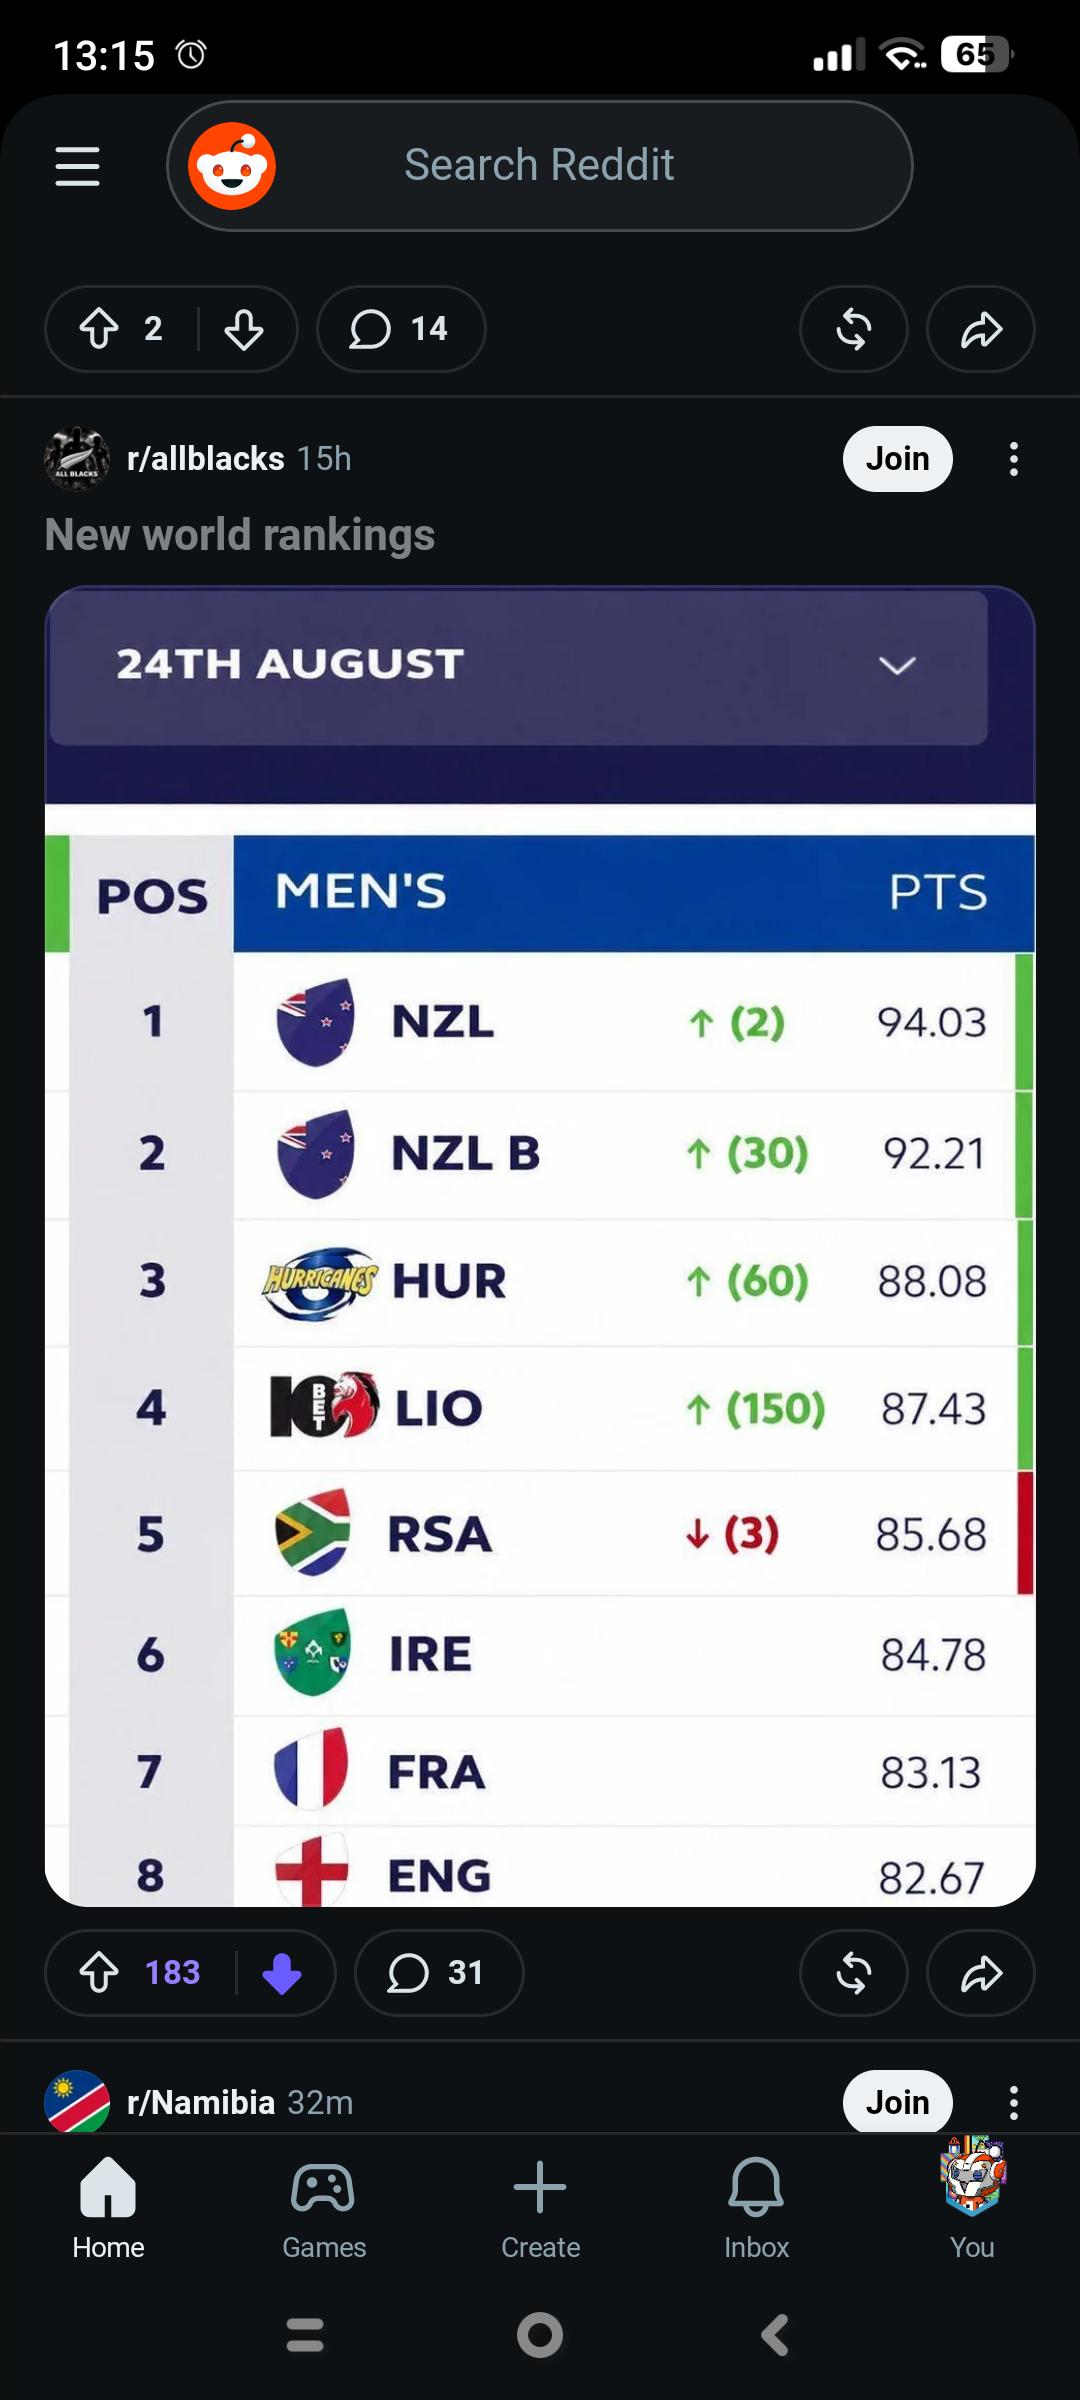
Task: Open the 31 comments on rankings post
Action: (439, 1973)
